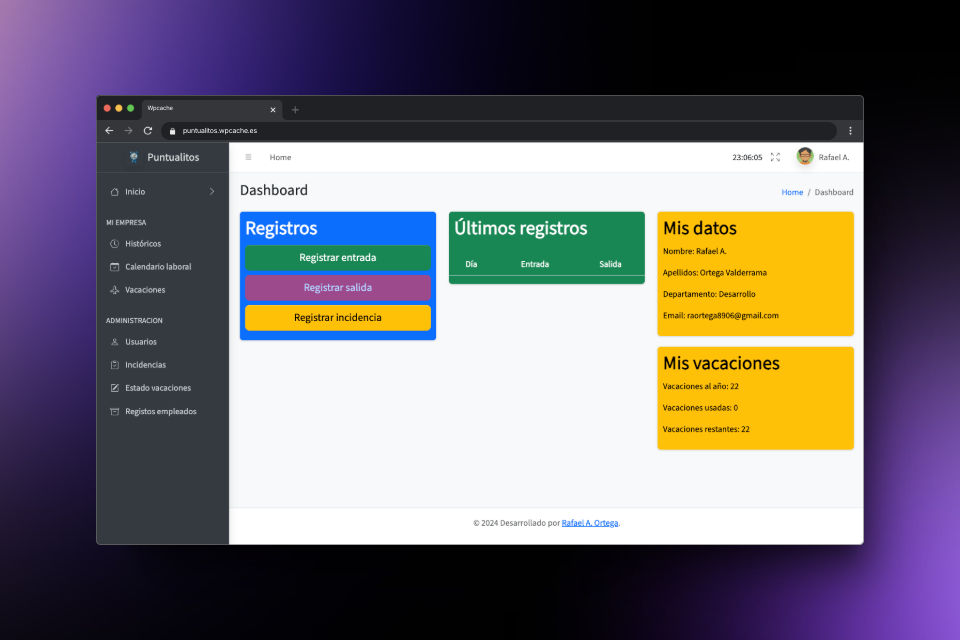This screenshot has width=960, height=640.
Task: Click the Entrada column header
Action: pos(534,265)
